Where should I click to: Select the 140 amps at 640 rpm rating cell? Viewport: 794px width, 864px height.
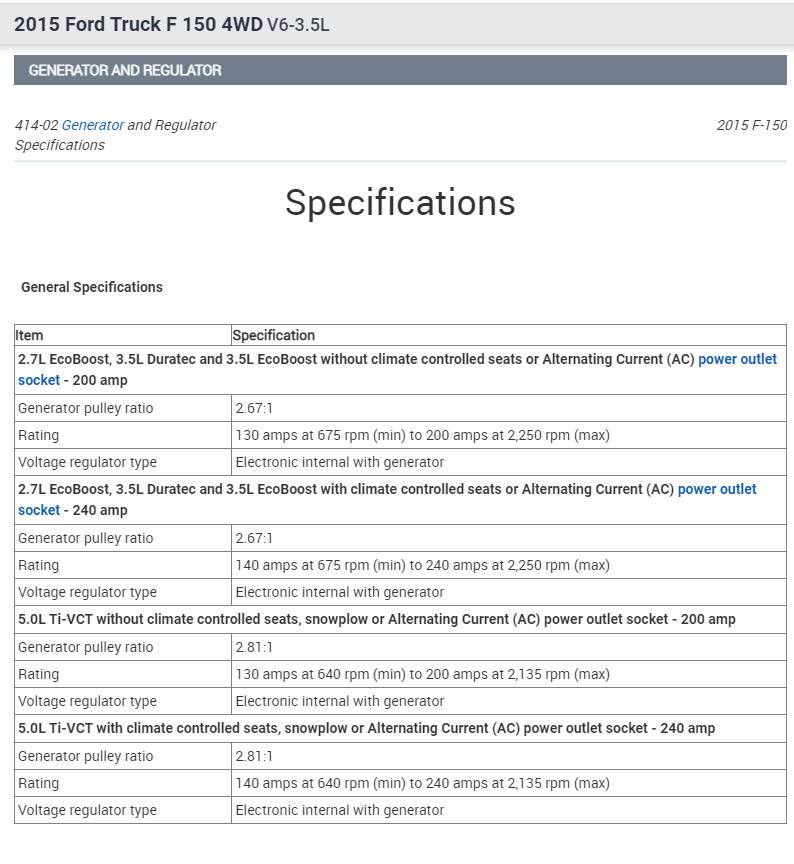click(x=422, y=783)
